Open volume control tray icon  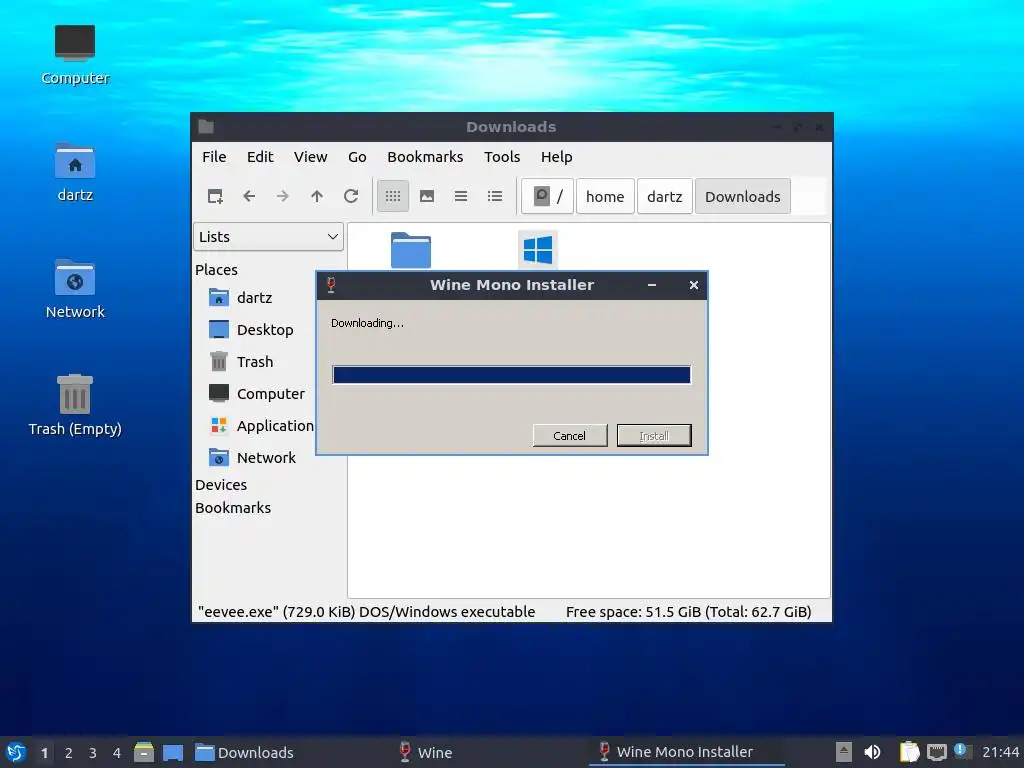pyautogui.click(x=872, y=752)
